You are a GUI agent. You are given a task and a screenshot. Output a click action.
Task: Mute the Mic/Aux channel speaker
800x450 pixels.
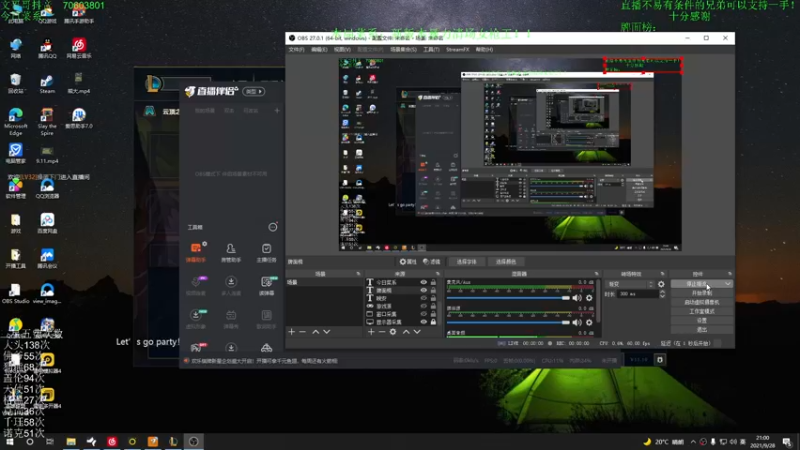pyautogui.click(x=577, y=298)
